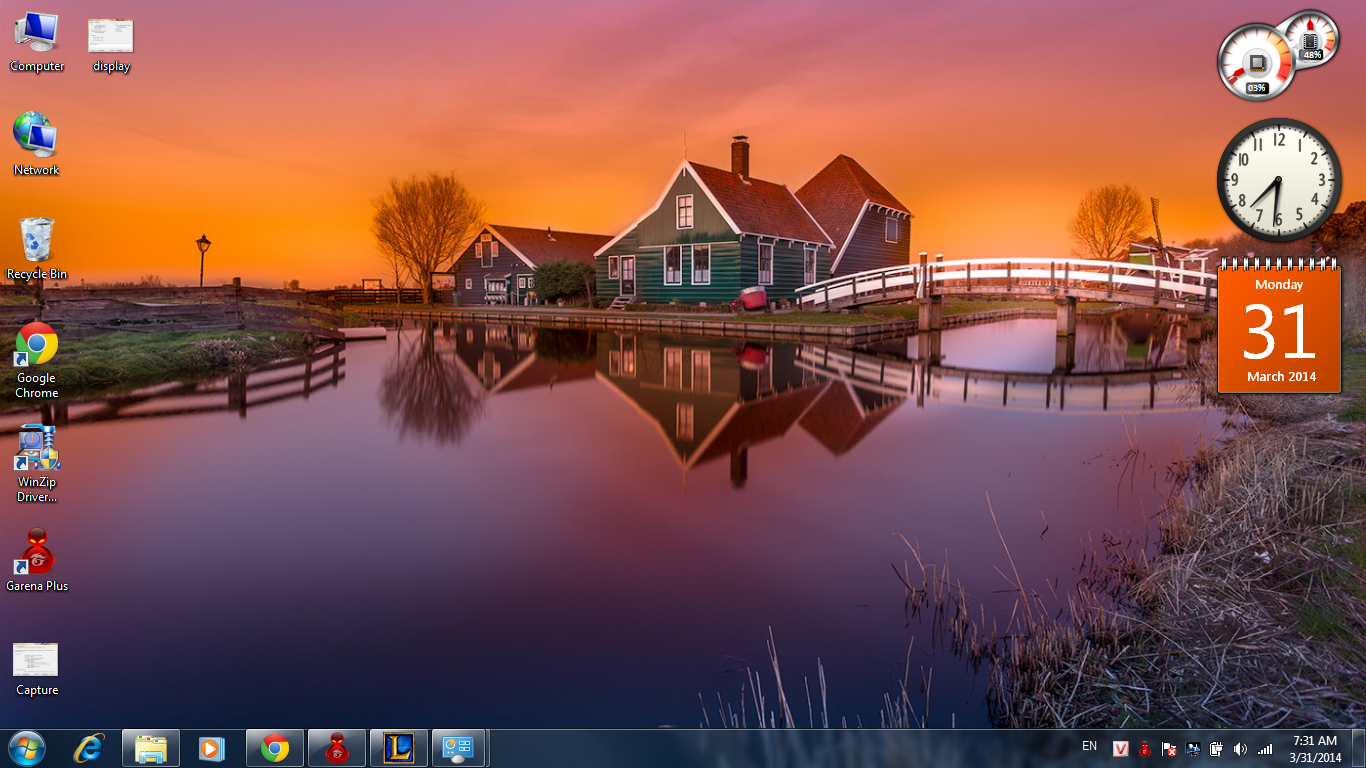Click the power plan plug icon in tray

pyautogui.click(x=1217, y=747)
